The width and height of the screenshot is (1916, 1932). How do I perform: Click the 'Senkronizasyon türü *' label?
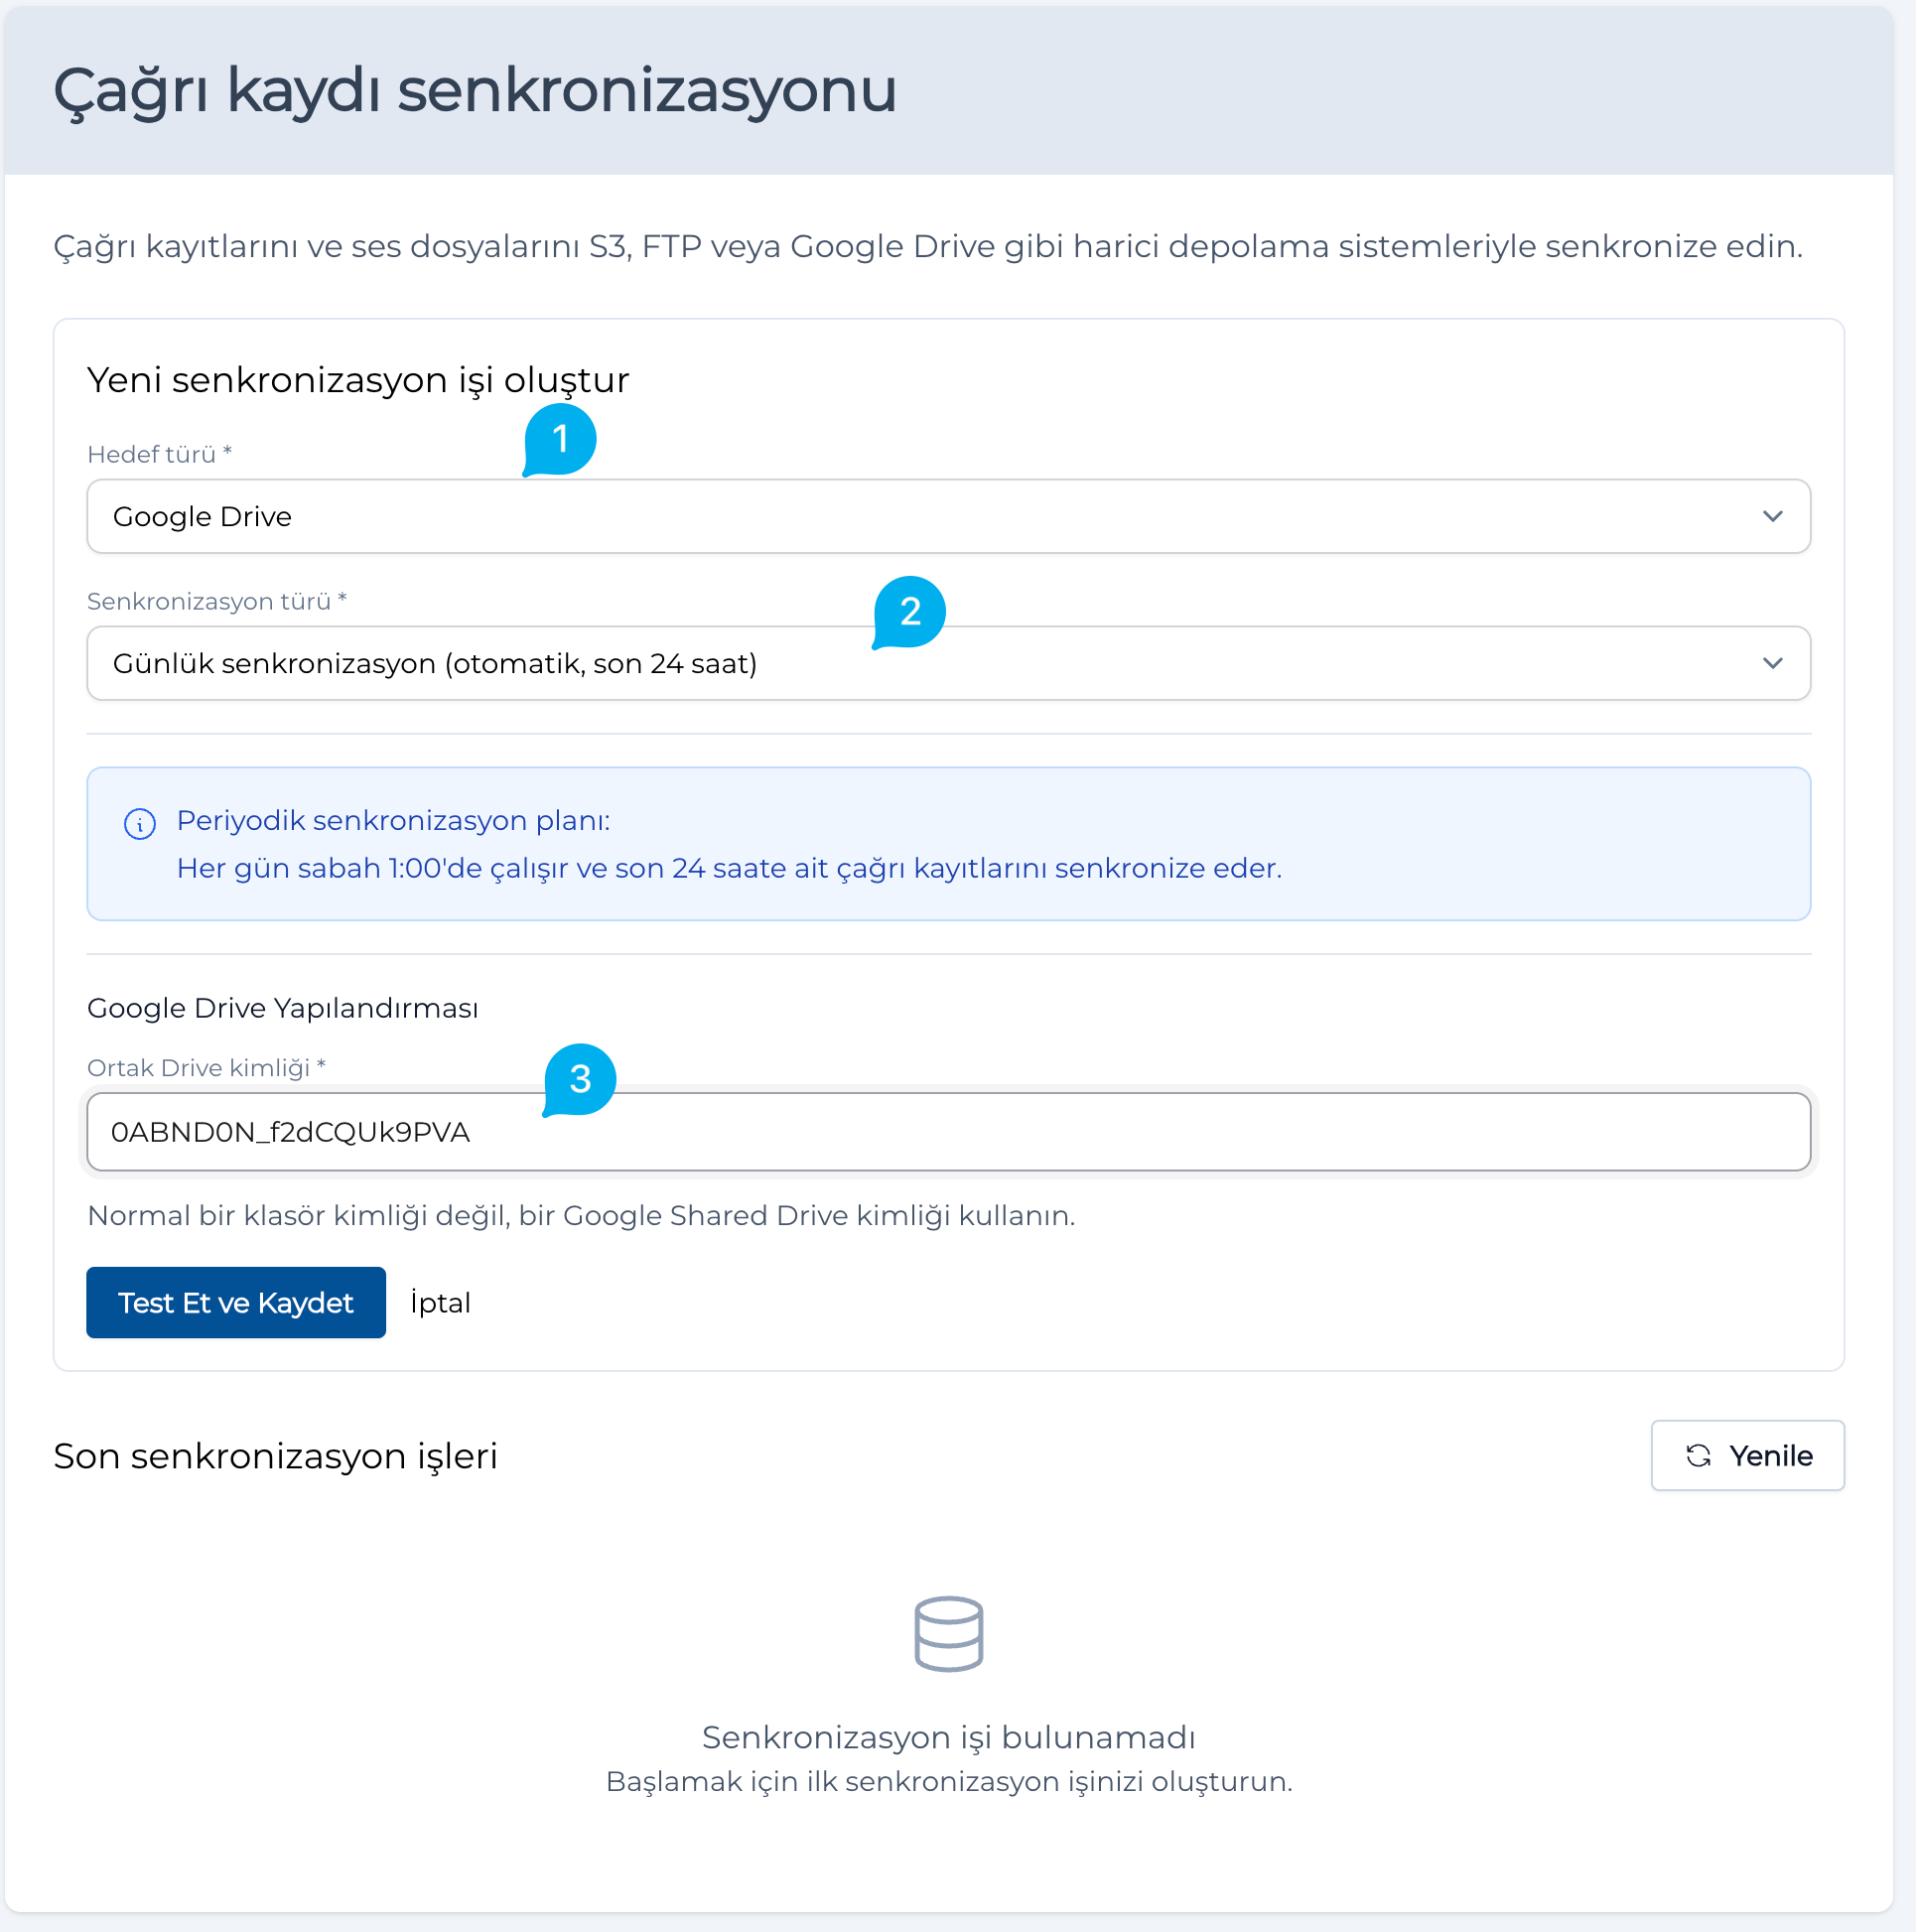[x=217, y=601]
